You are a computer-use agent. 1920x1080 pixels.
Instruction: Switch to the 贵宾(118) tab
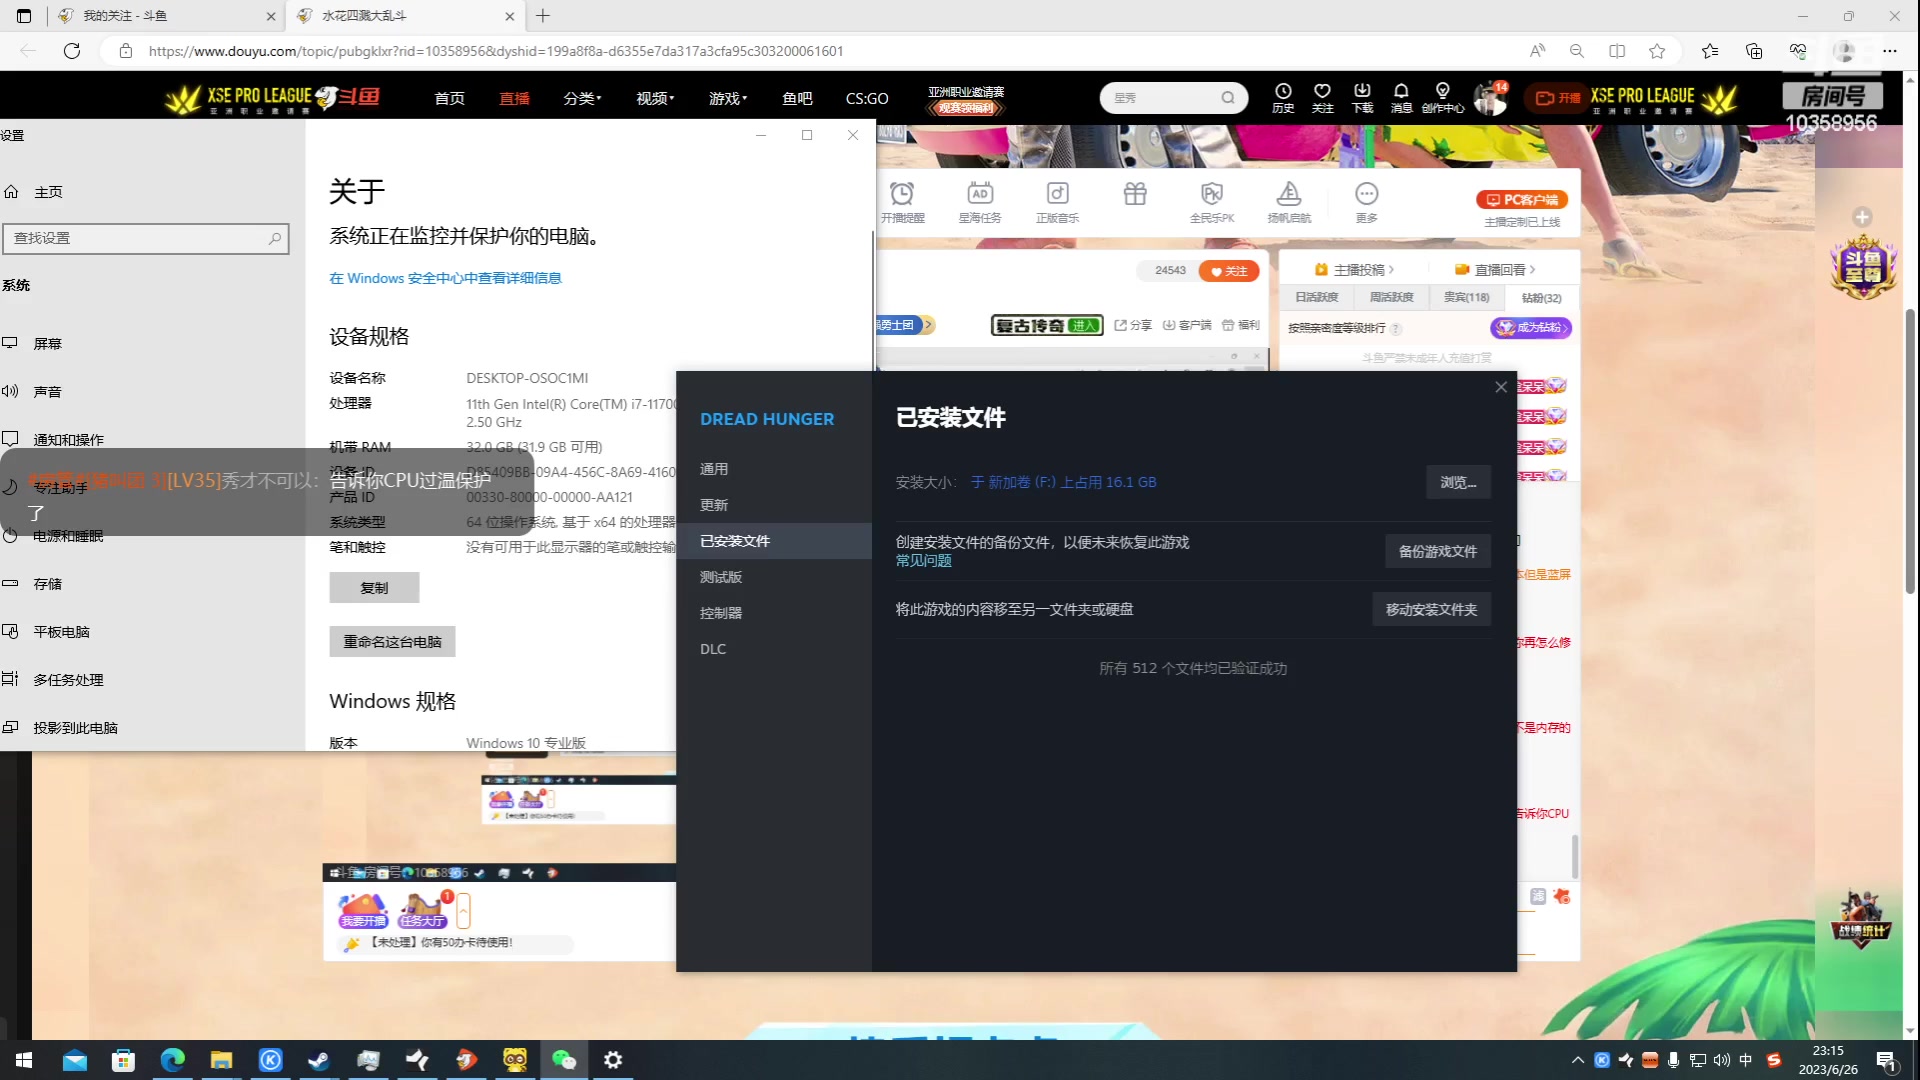(x=1466, y=297)
